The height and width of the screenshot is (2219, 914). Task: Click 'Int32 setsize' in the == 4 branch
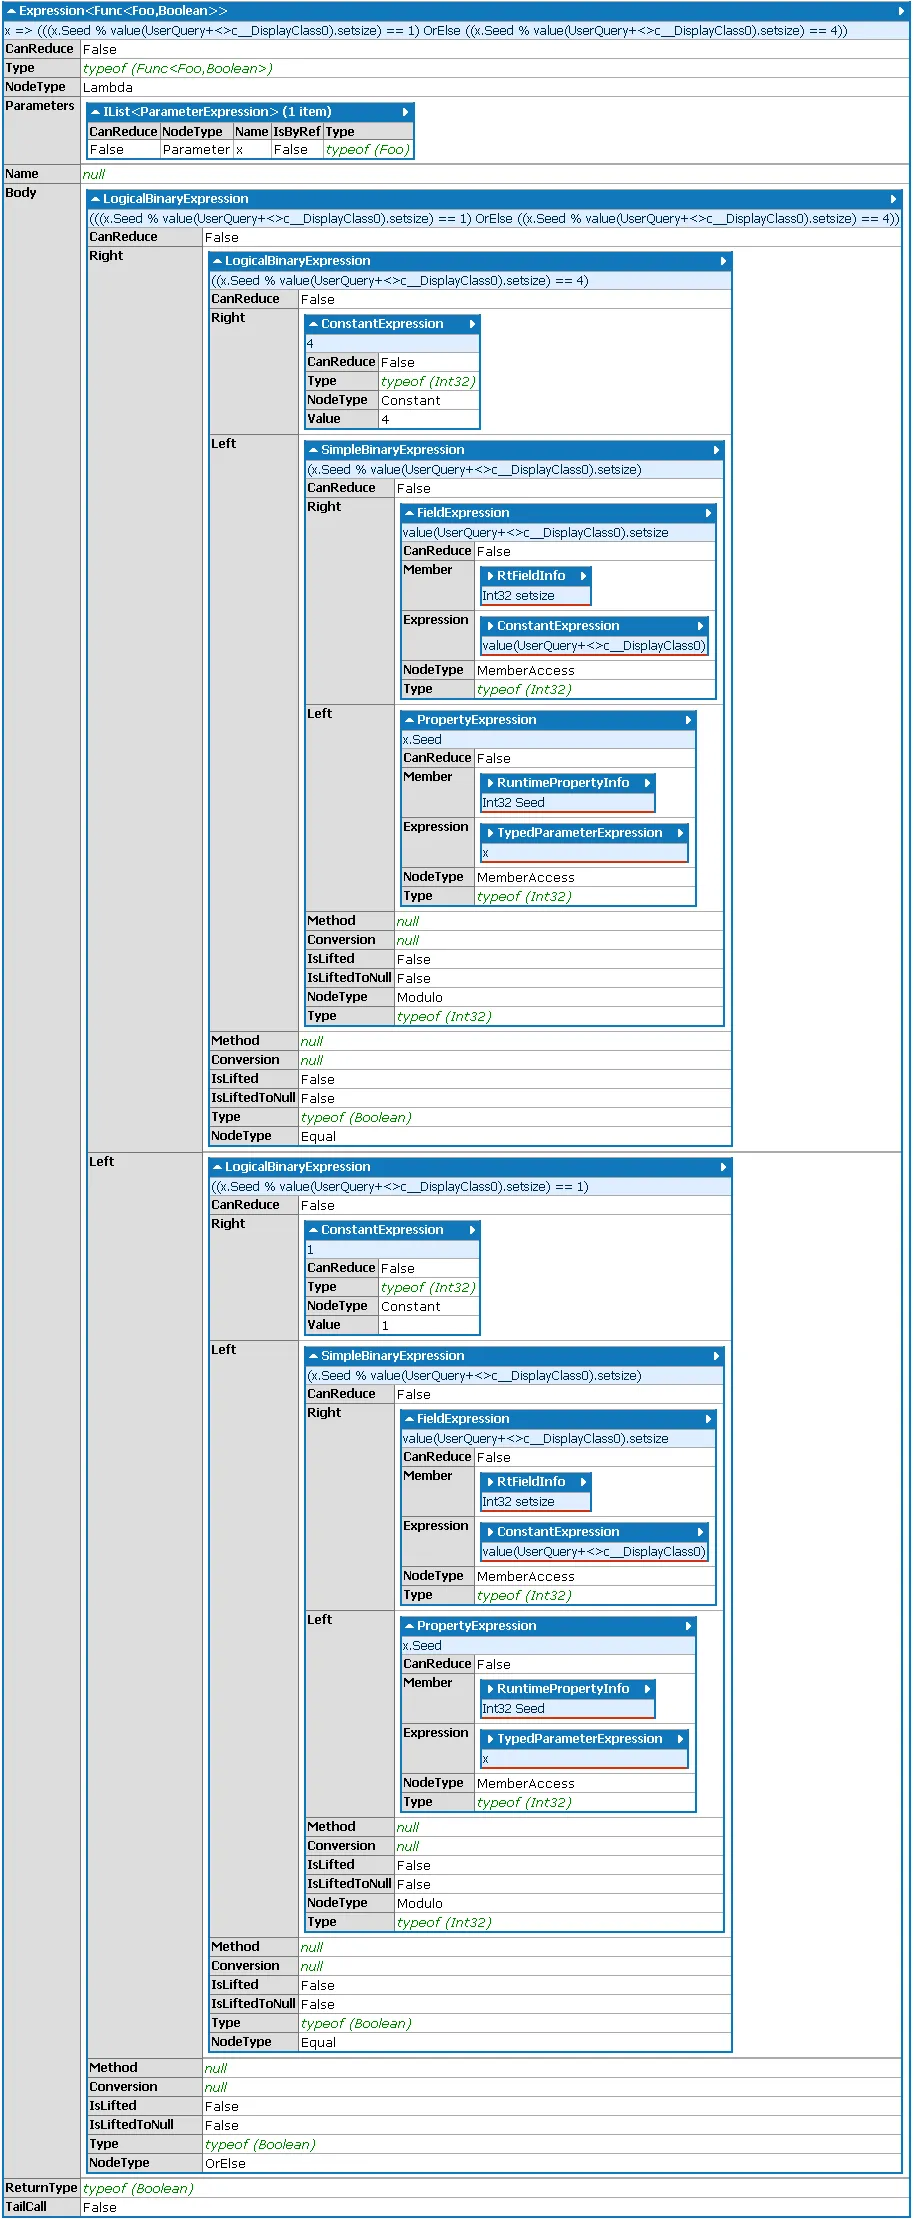click(518, 596)
